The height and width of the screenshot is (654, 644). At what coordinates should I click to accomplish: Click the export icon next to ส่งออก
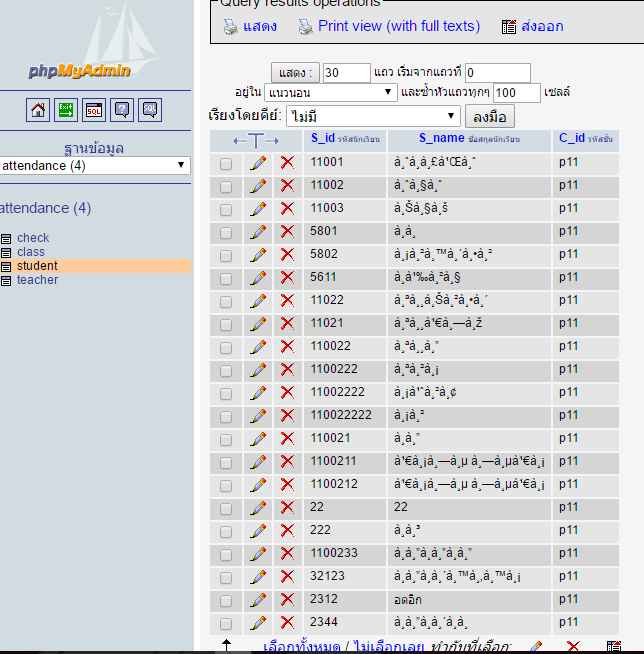[x=509, y=27]
